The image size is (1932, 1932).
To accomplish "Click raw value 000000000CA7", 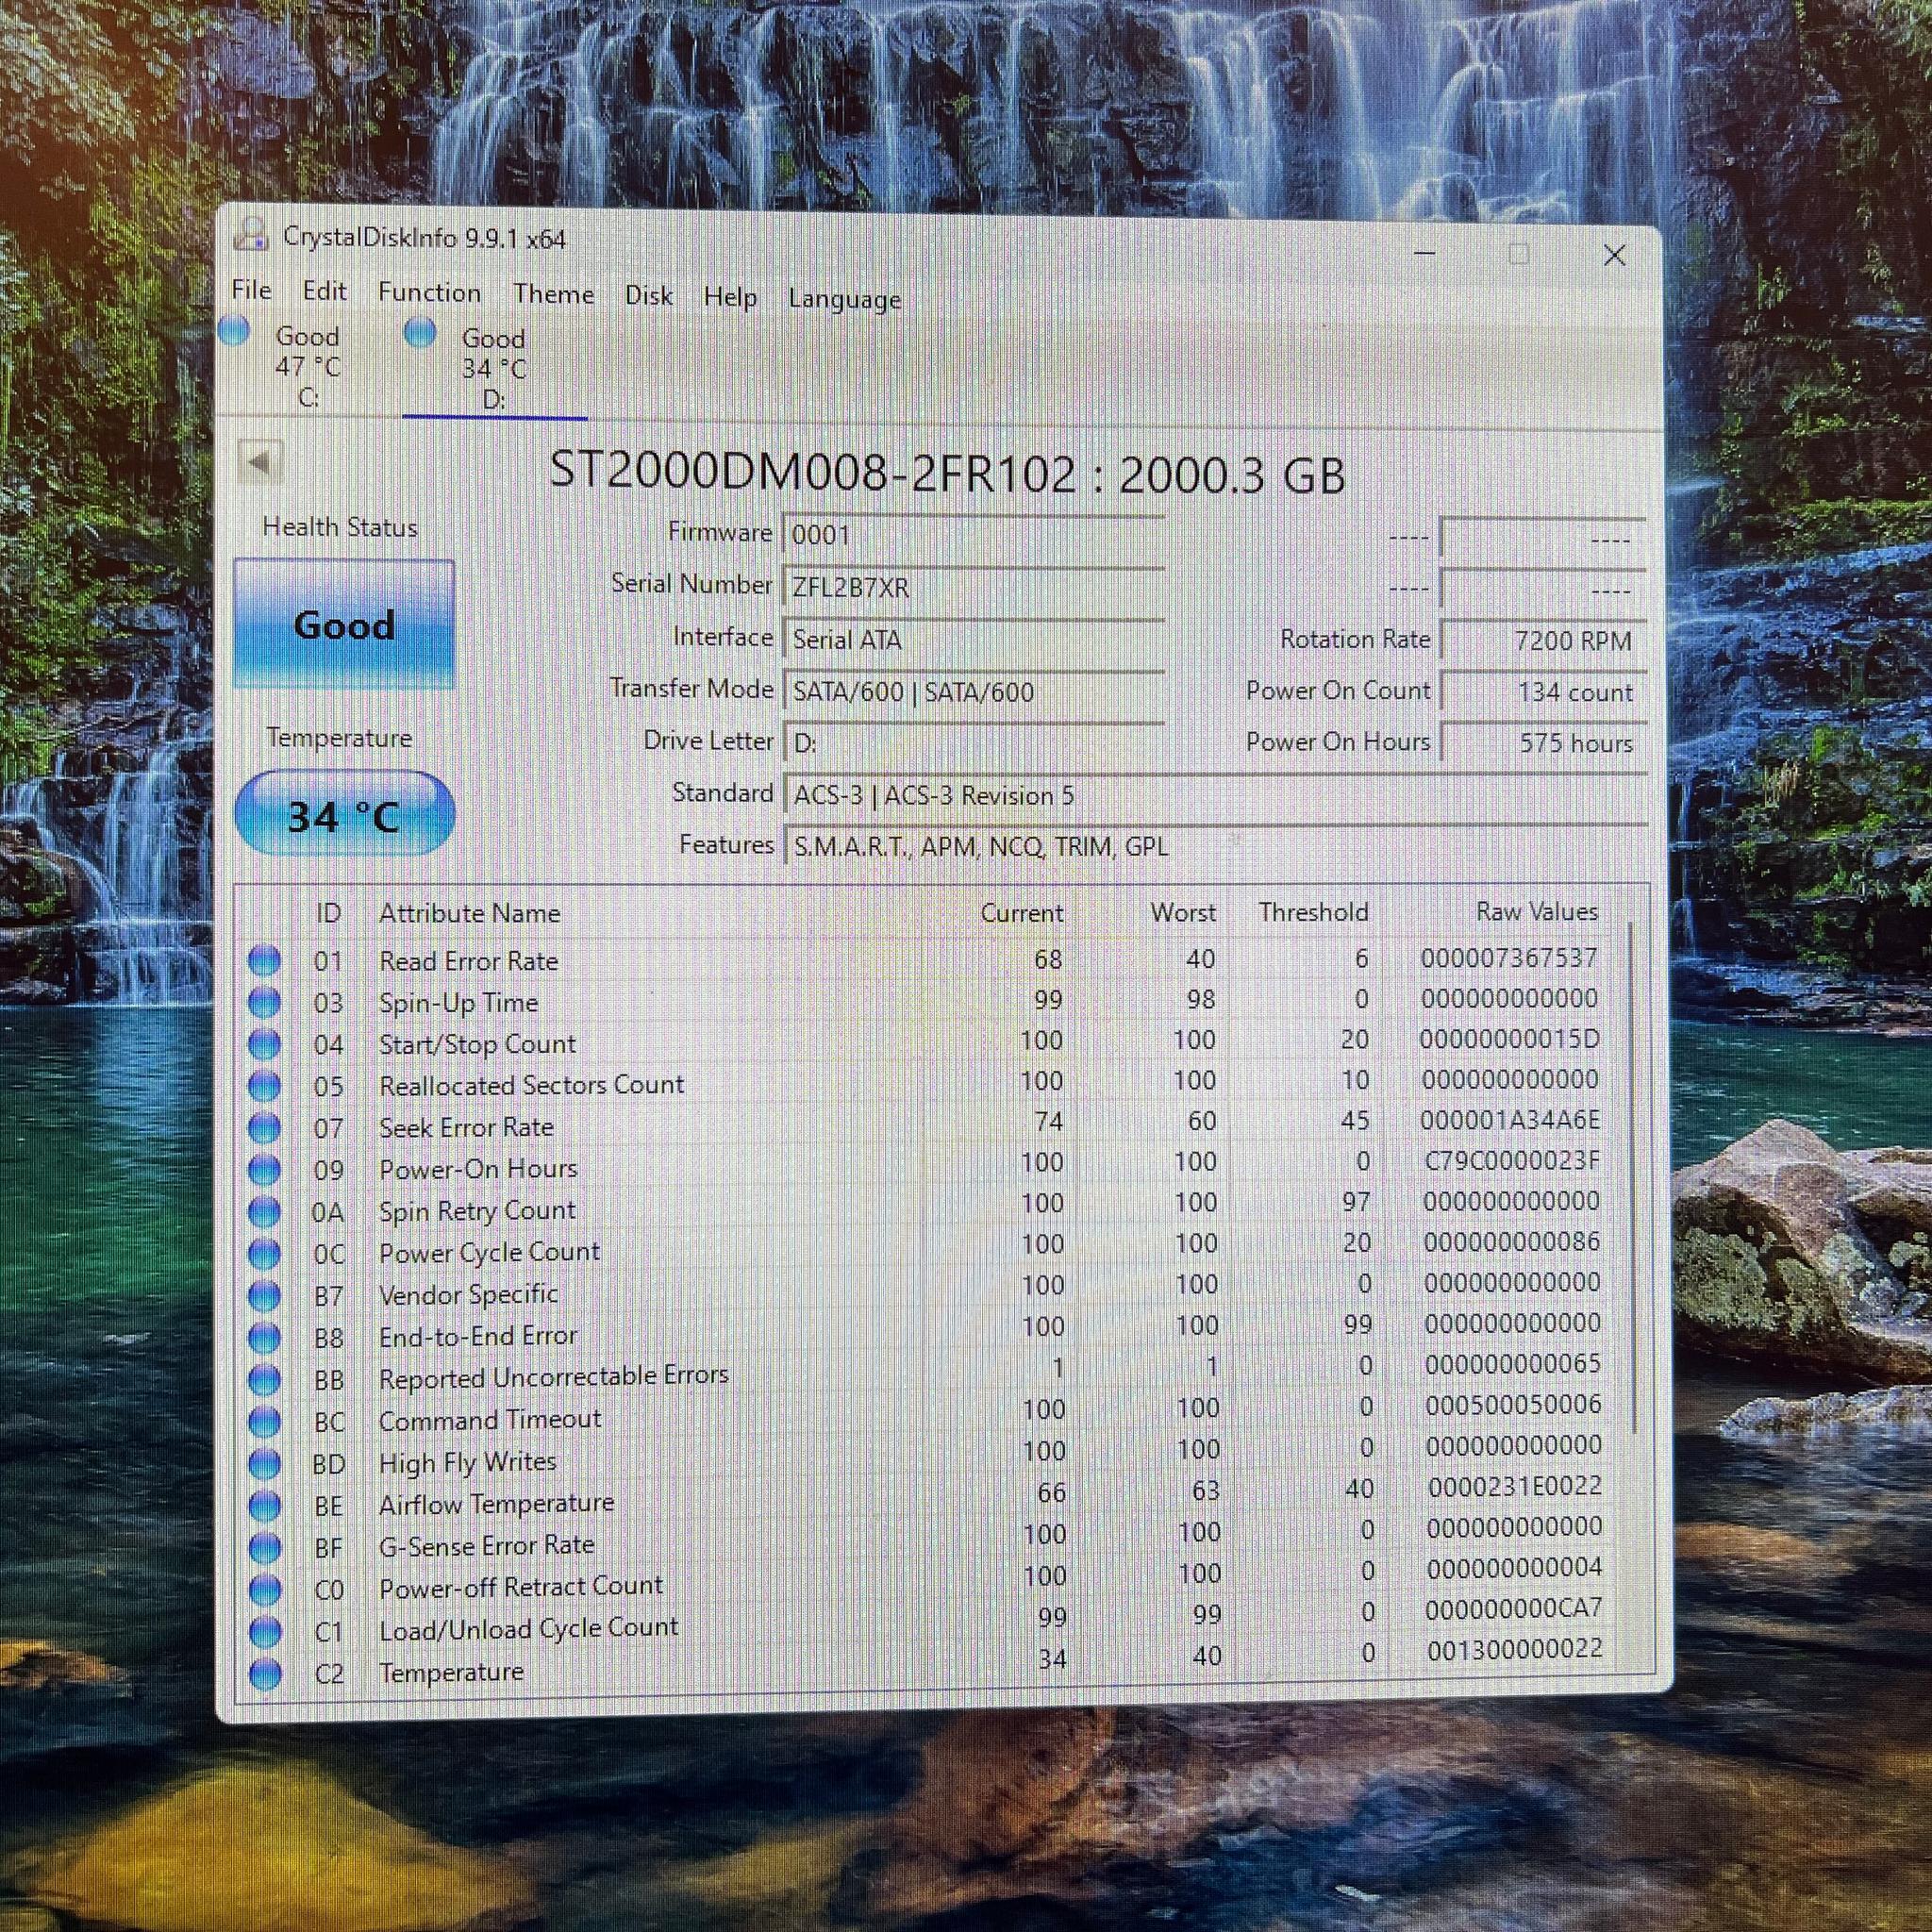I will [x=1514, y=1610].
